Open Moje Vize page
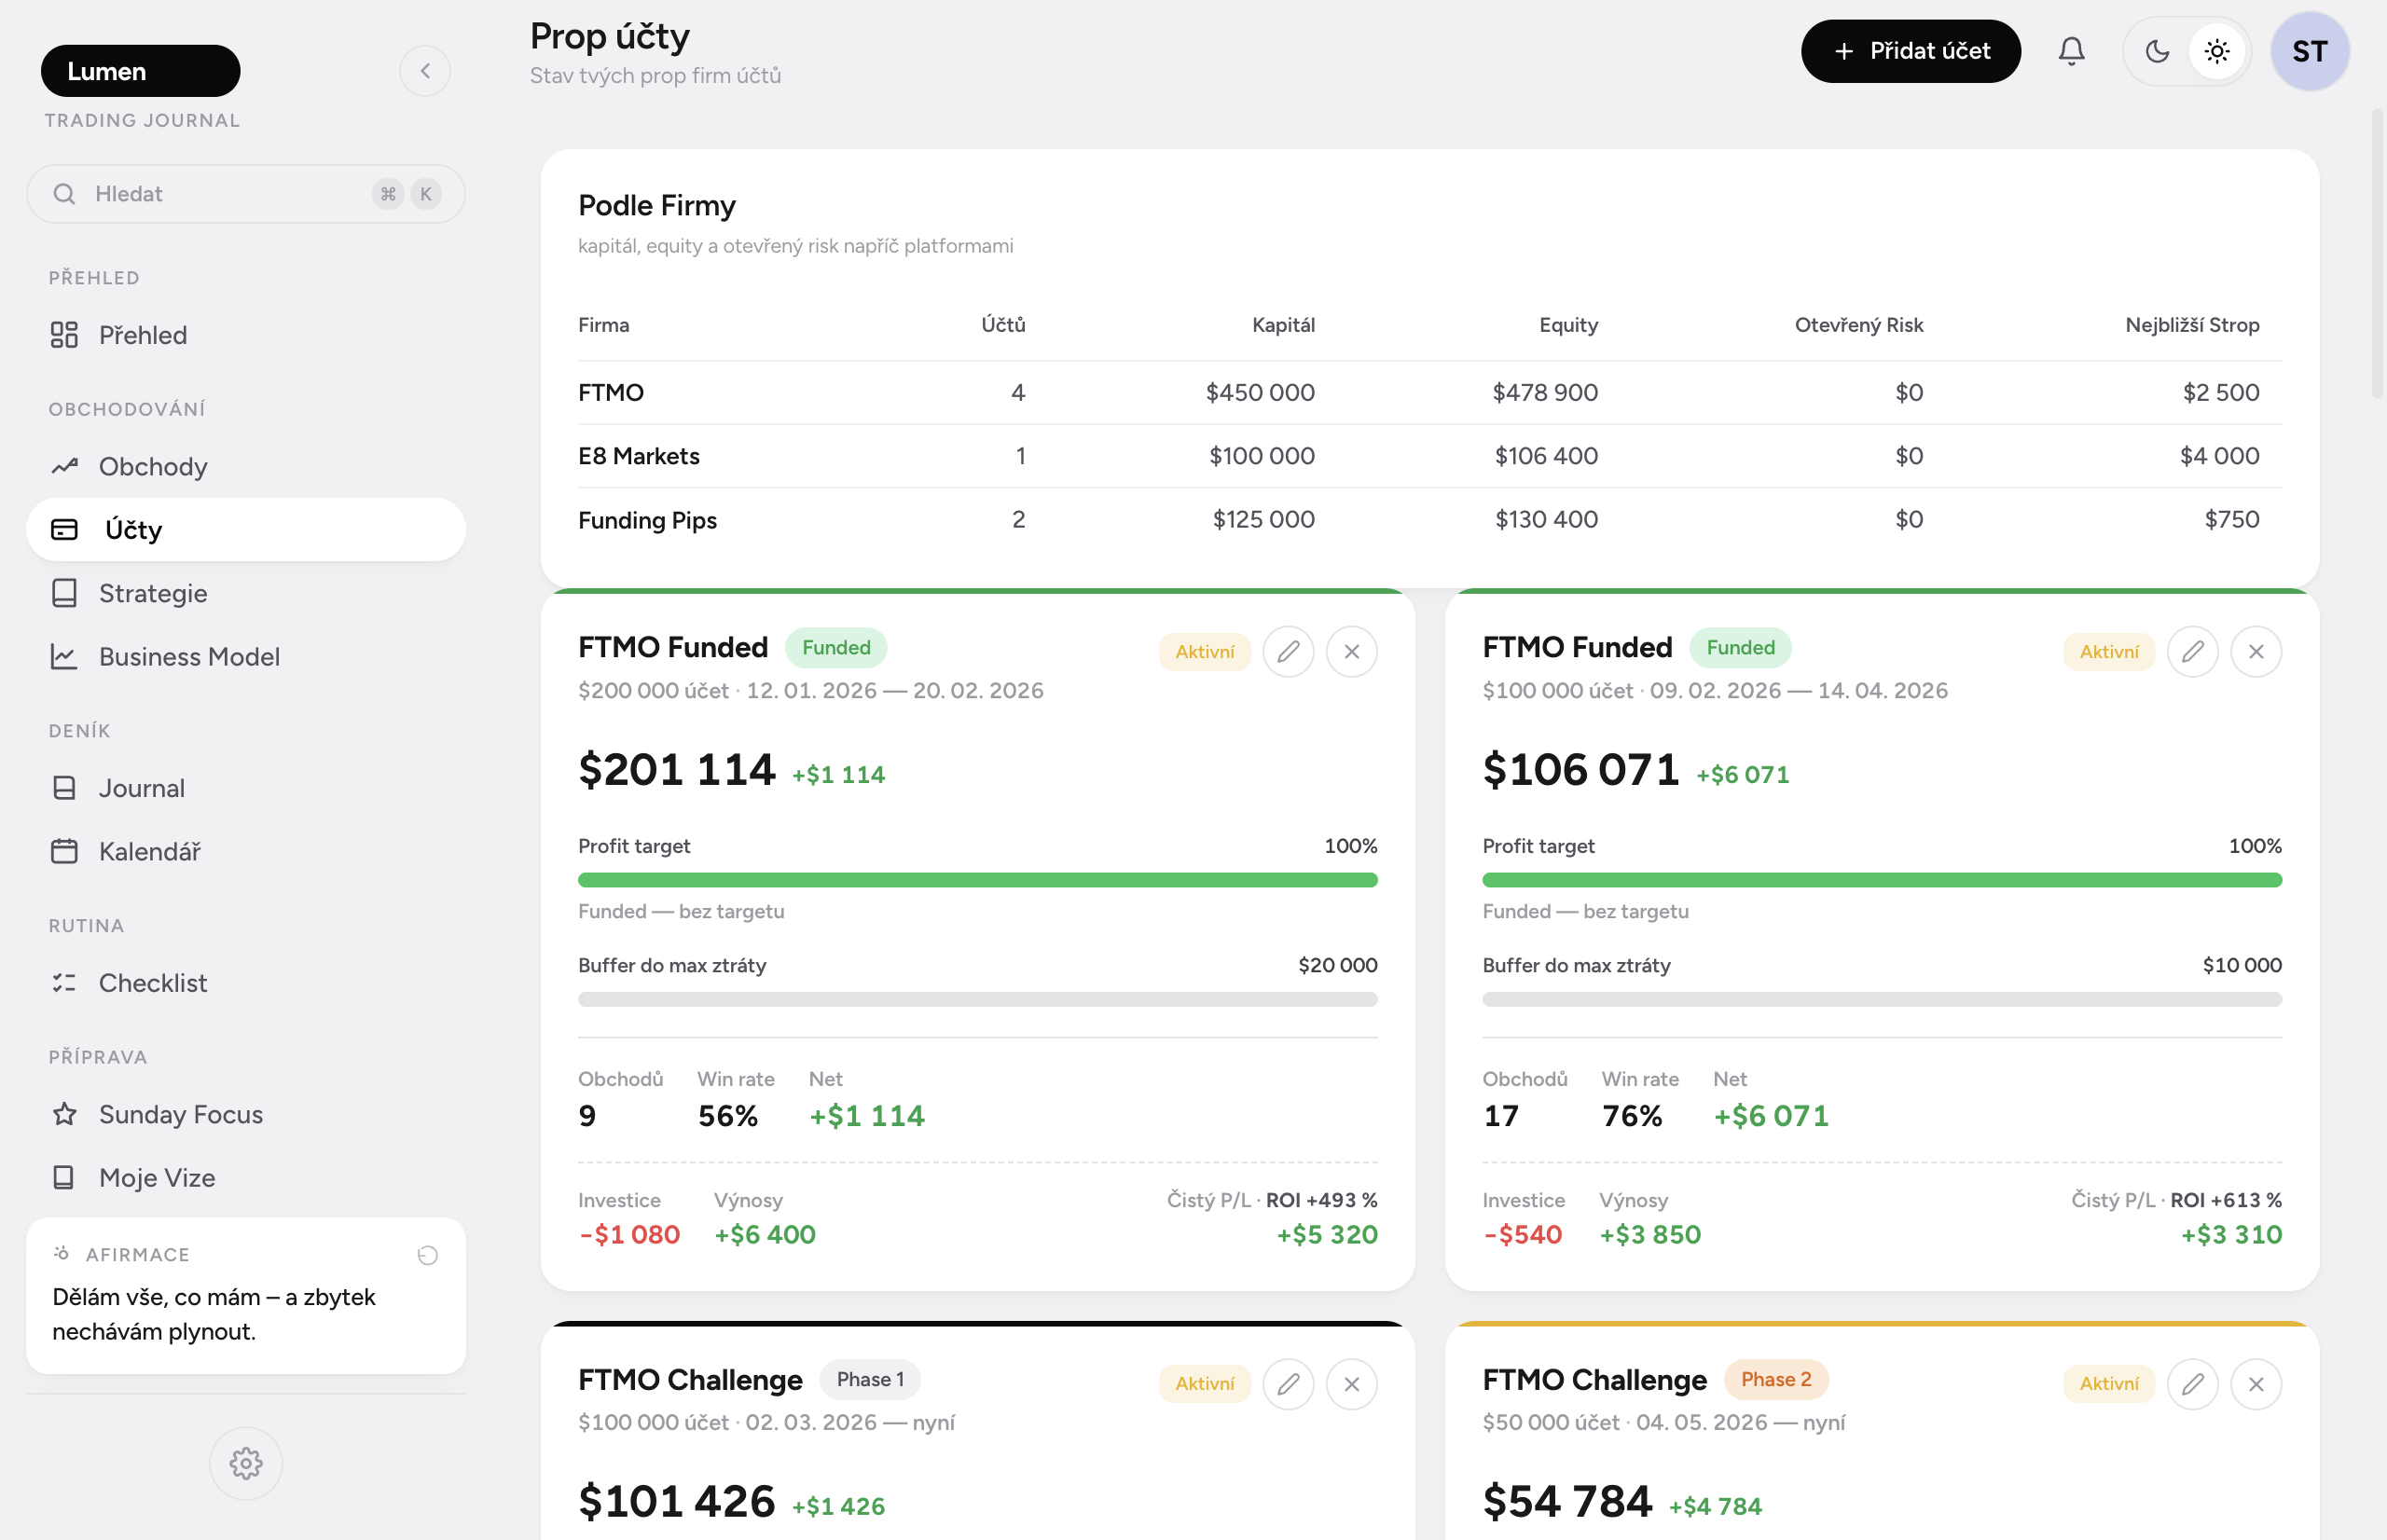2387x1540 pixels. 246,1178
